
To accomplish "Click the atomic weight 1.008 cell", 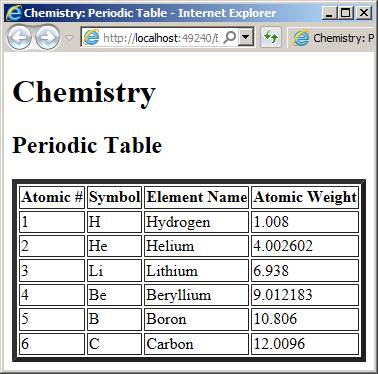I will coord(305,222).
